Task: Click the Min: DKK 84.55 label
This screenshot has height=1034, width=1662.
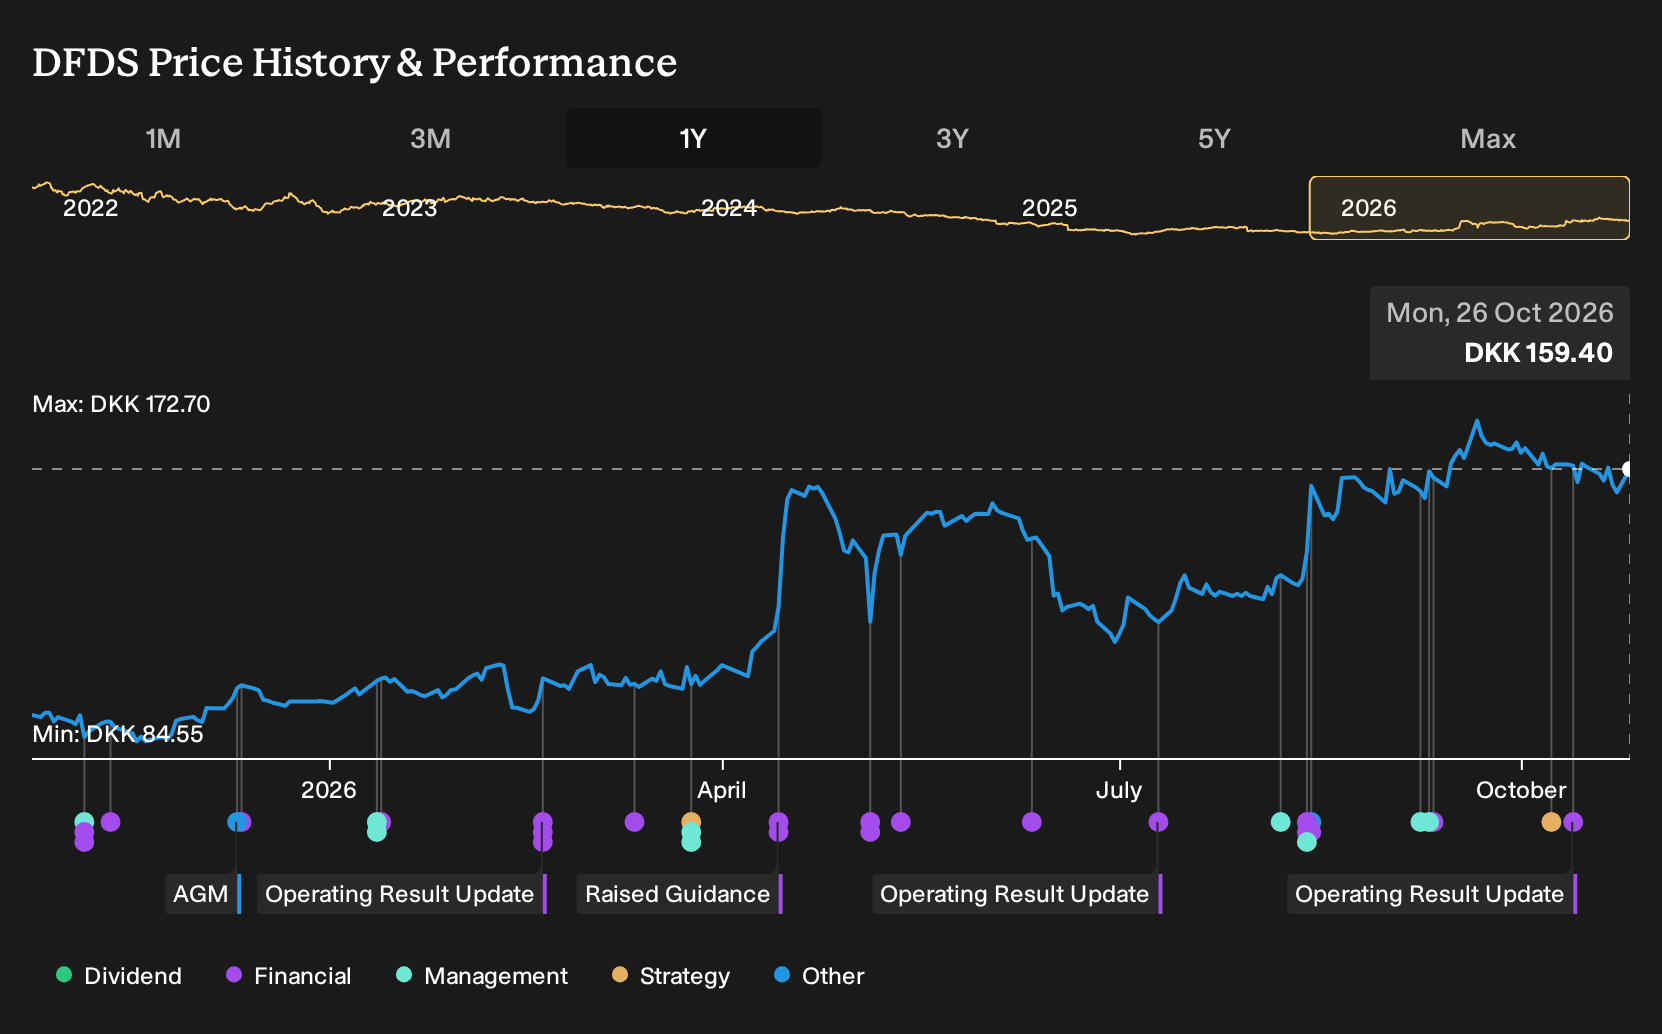Action: (x=118, y=734)
